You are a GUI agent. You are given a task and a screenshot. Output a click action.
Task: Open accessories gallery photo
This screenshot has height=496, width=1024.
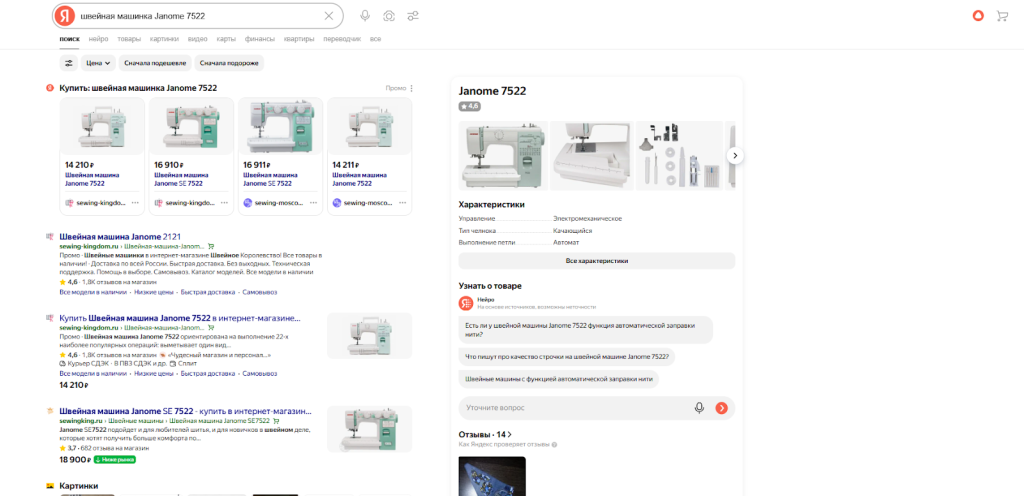point(679,155)
